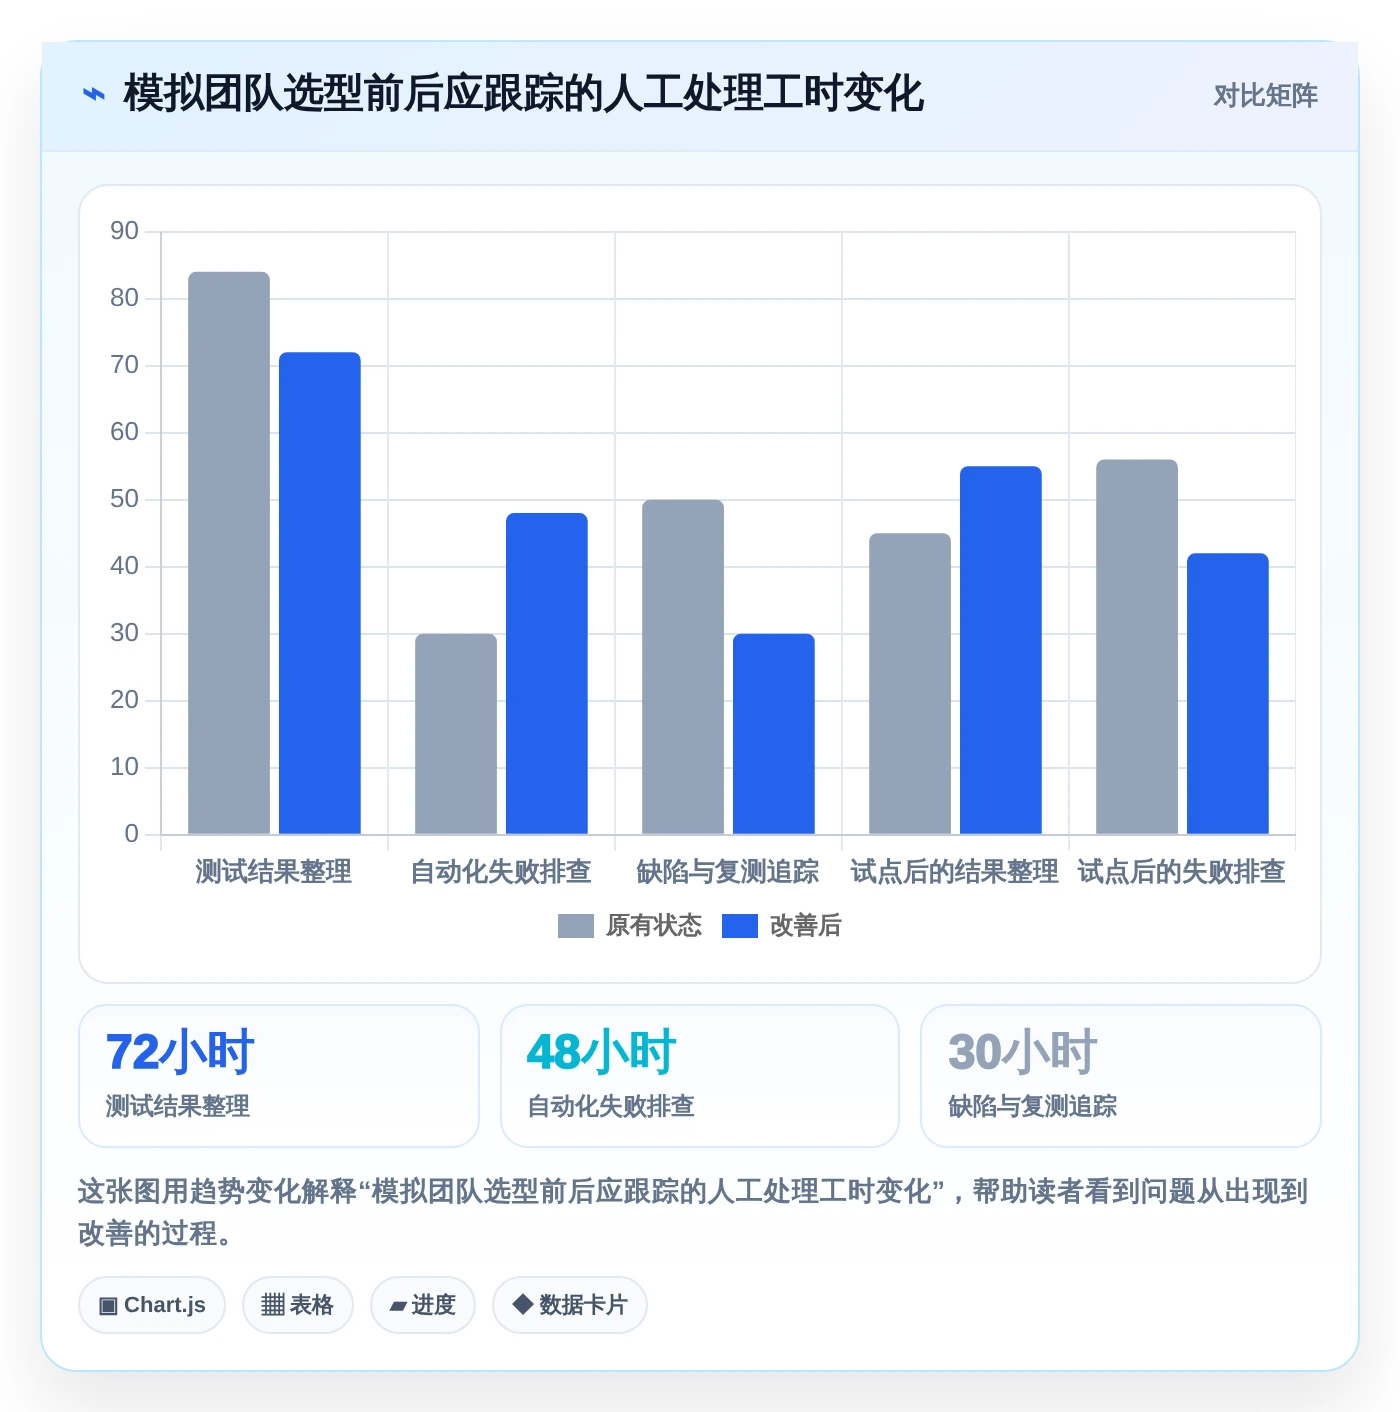Click gray bar for 自动化失败排查
This screenshot has height=1412, width=1400.
(456, 734)
